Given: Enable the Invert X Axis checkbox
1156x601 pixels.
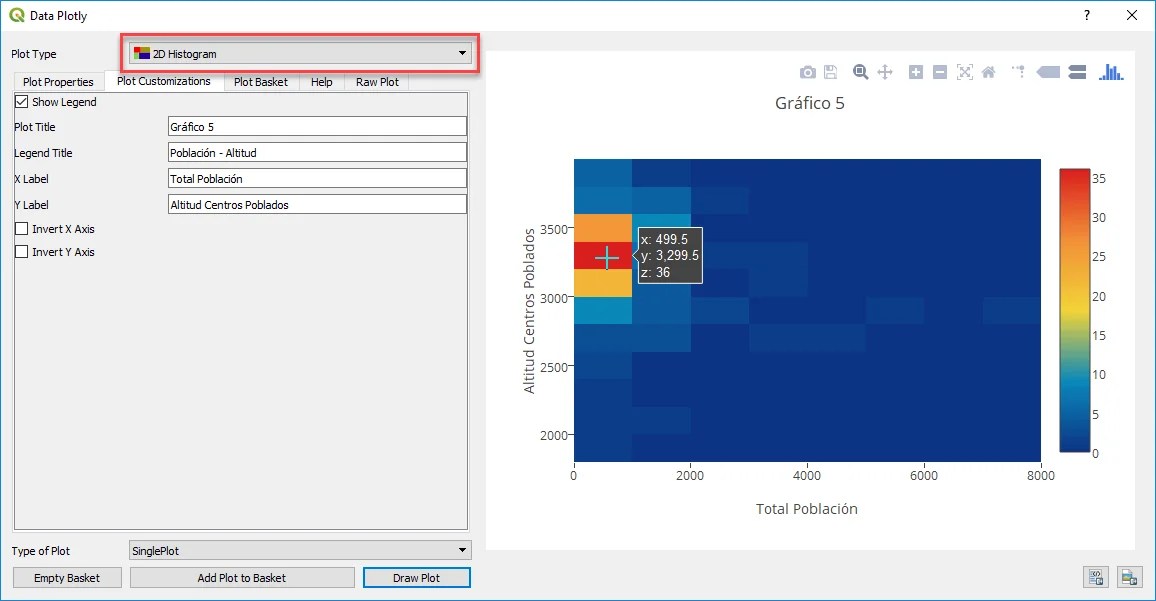Looking at the screenshot, I should pos(22,229).
